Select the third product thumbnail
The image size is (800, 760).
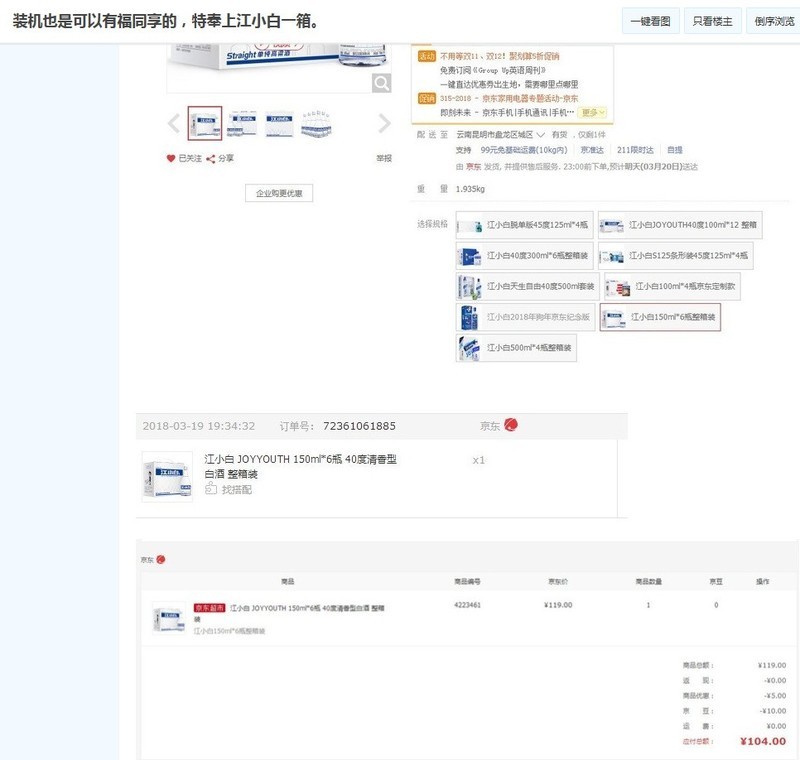click(279, 123)
